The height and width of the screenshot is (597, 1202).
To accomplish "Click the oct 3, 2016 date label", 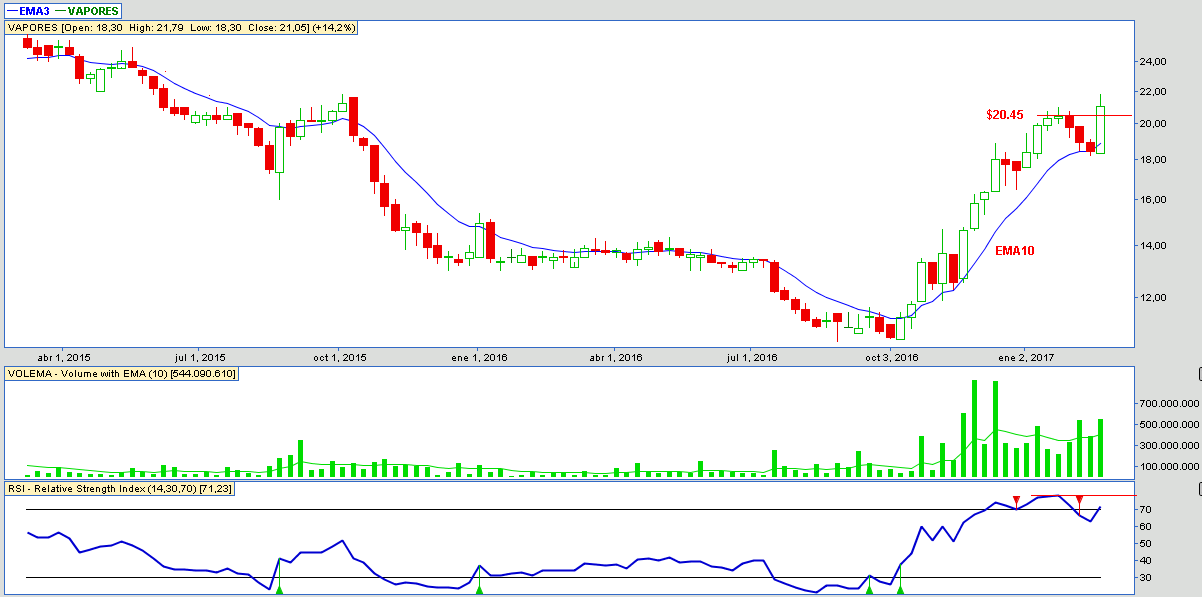I will tap(891, 357).
